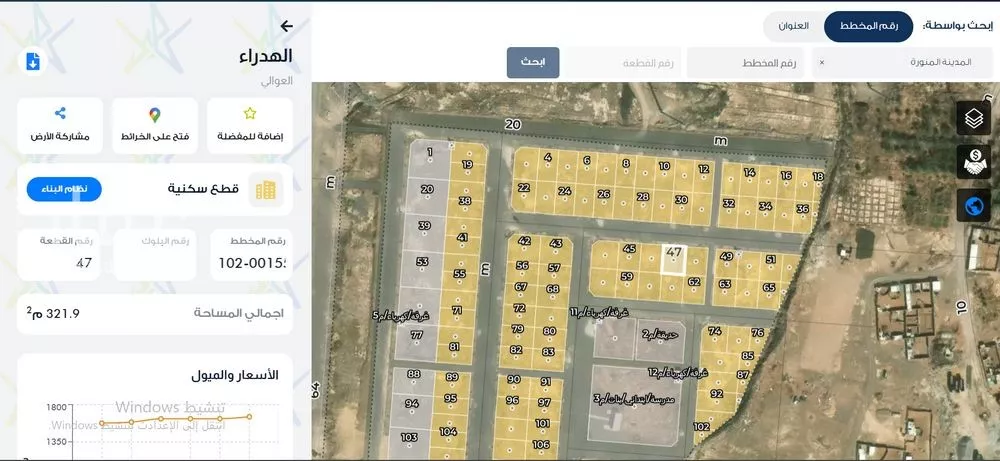Image resolution: width=1000 pixels, height=461 pixels.
Task: Click parcel 65 on the map
Action: 769,287
